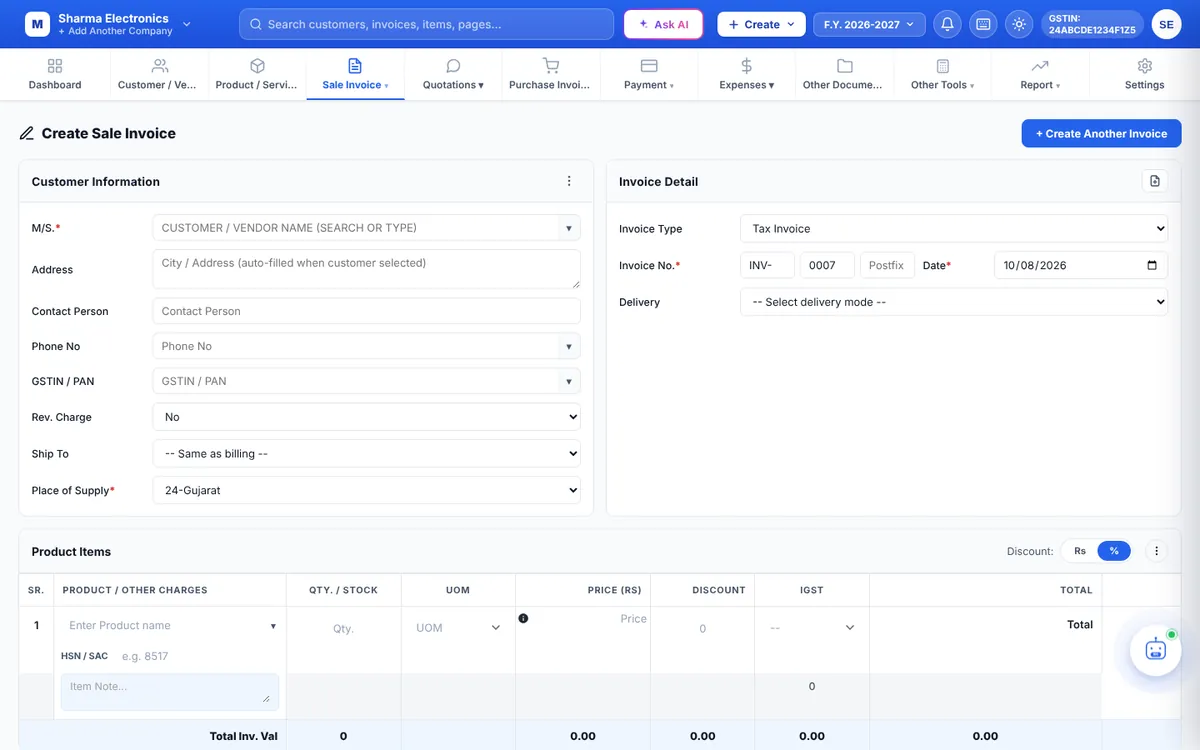Click the HSN / SAC field

point(196,656)
